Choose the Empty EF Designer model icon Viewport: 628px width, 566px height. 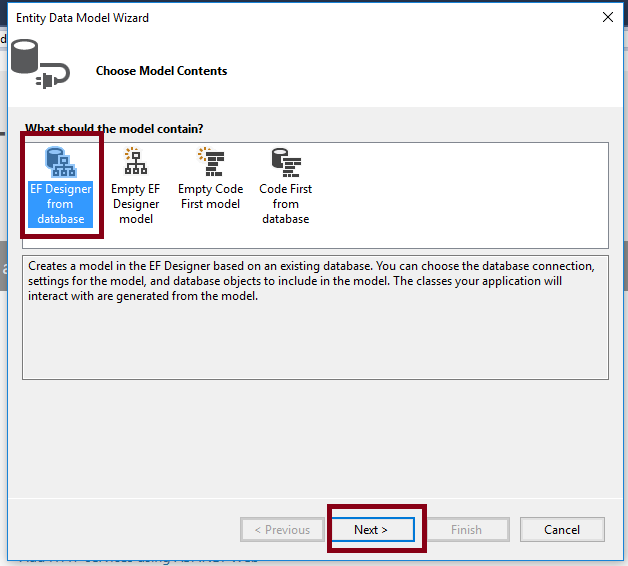point(136,161)
